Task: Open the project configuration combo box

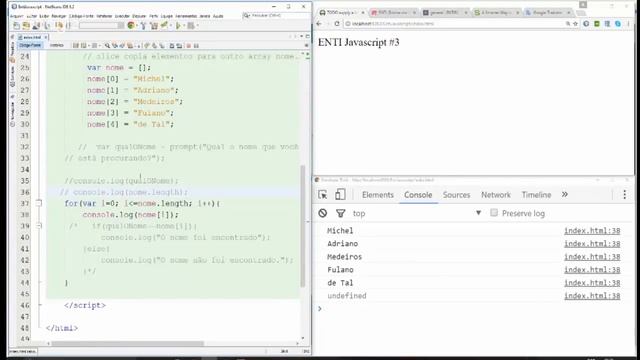Action: 101,26
